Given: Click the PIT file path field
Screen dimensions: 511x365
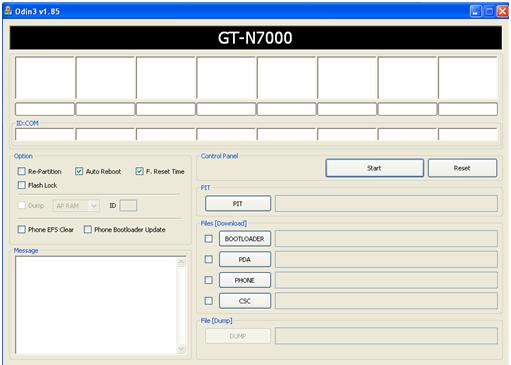Looking at the screenshot, I should [x=386, y=204].
